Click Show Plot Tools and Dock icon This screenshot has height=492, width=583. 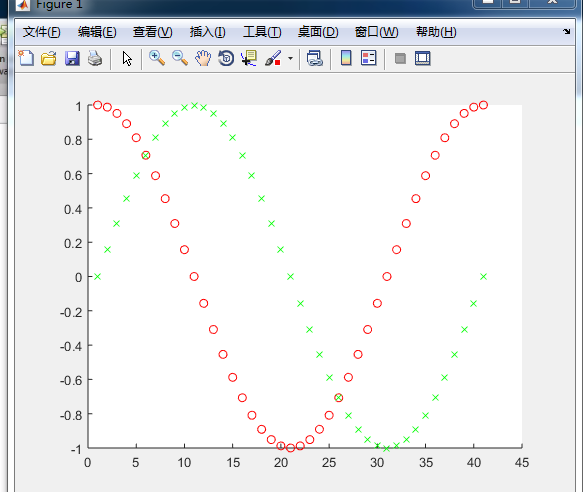pyautogui.click(x=423, y=58)
